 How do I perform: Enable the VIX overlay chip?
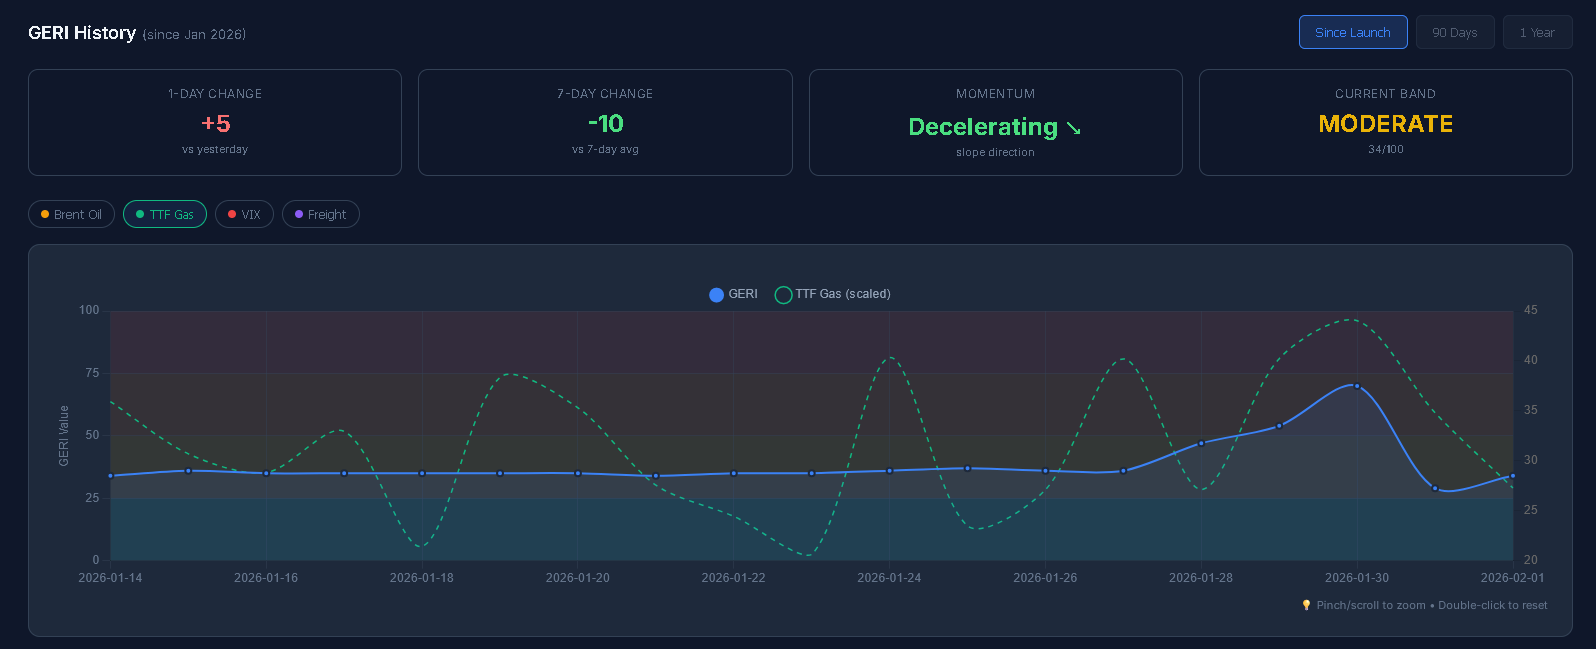244,214
